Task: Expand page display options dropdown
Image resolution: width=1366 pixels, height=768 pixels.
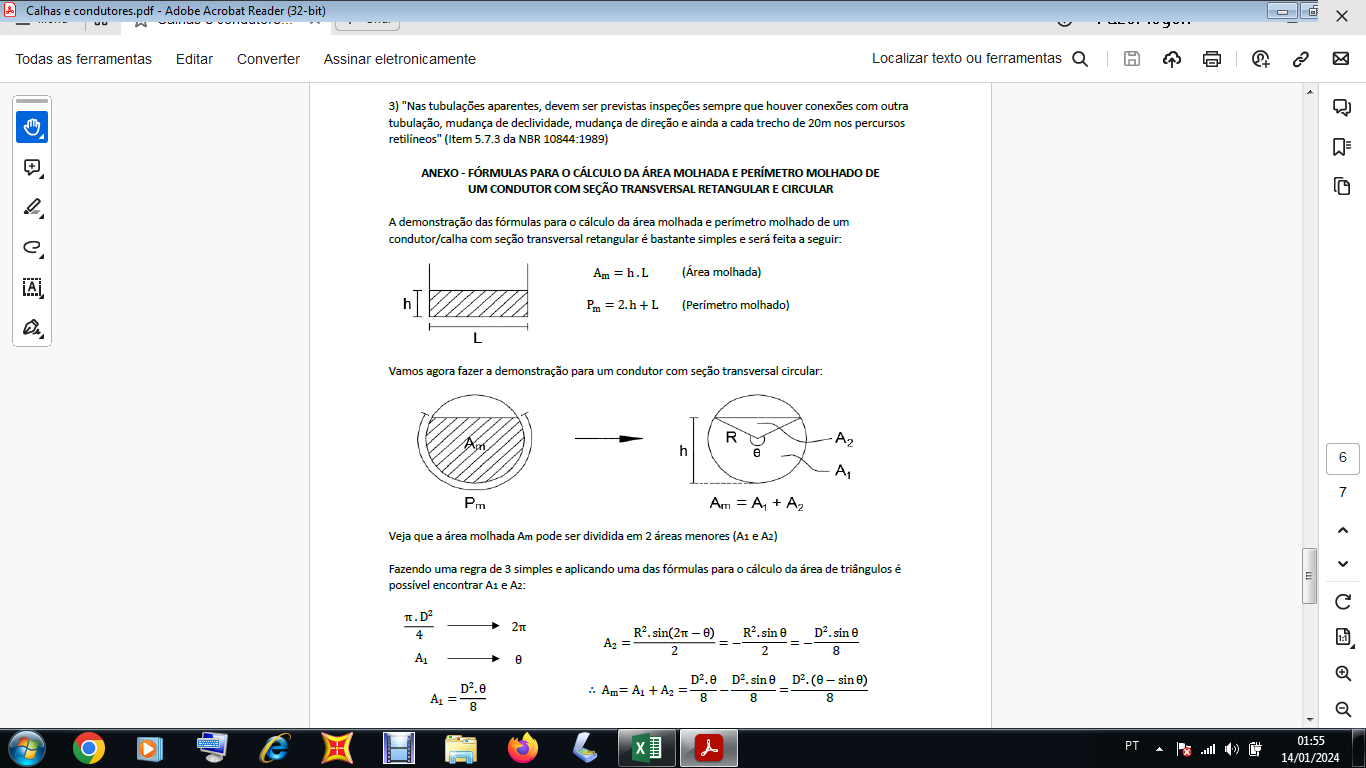Action: [x=1343, y=637]
